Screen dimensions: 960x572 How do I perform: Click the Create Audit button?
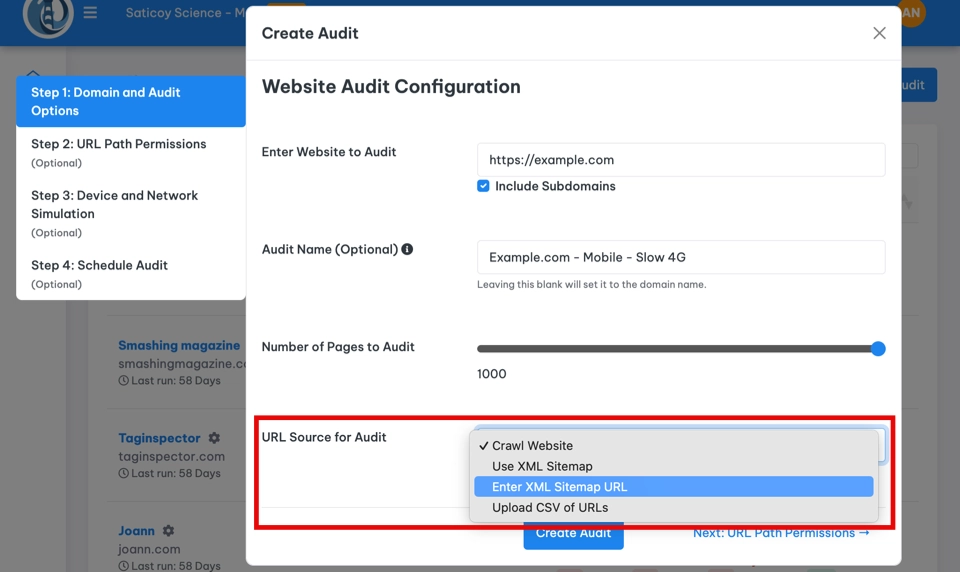point(573,535)
